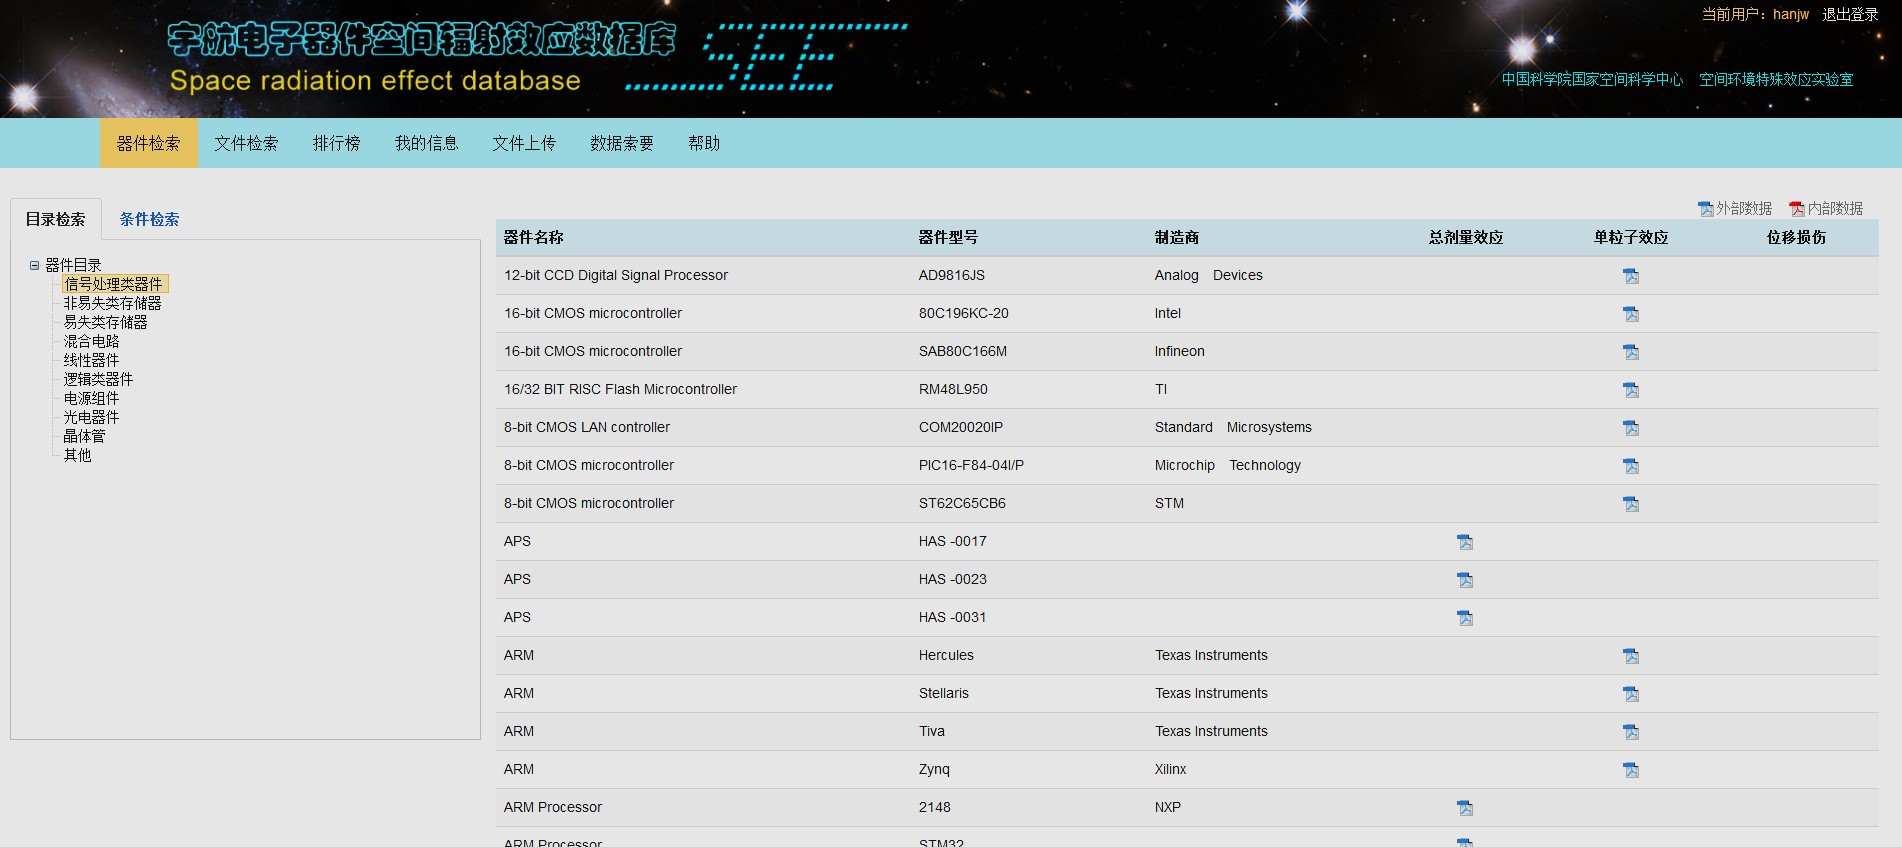The image size is (1902, 848).
Task: Collapse the 器件目录 tree root
Action: click(x=34, y=265)
